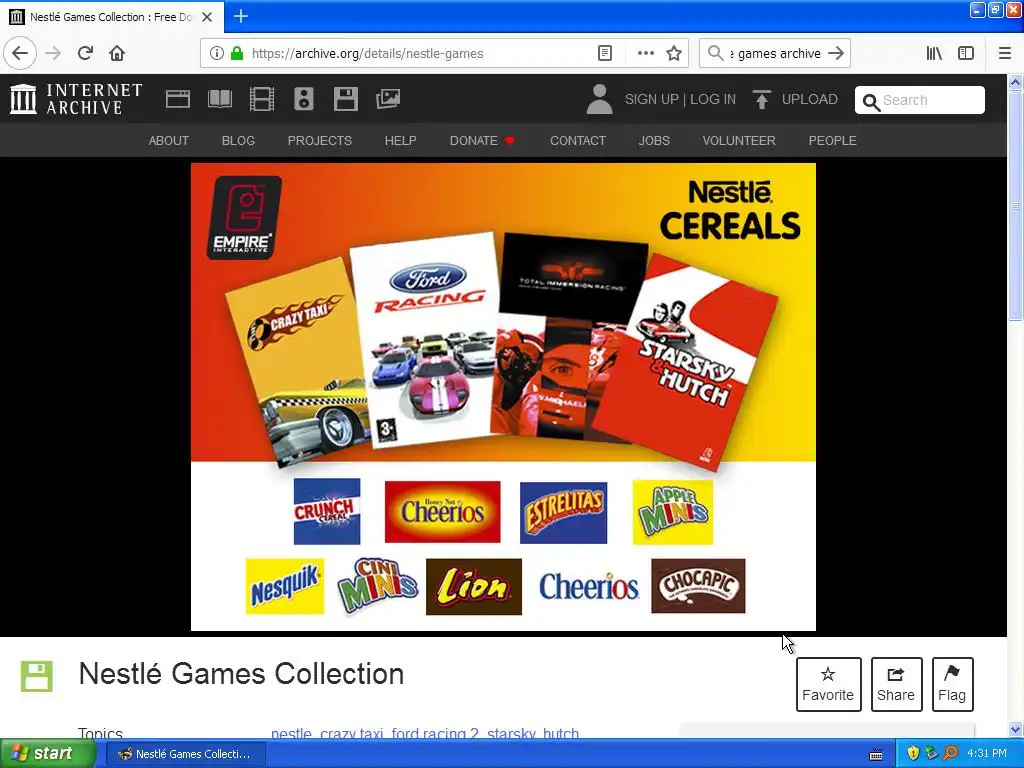Viewport: 1024px width, 768px height.
Task: Open the Web archive icon
Action: (178, 99)
